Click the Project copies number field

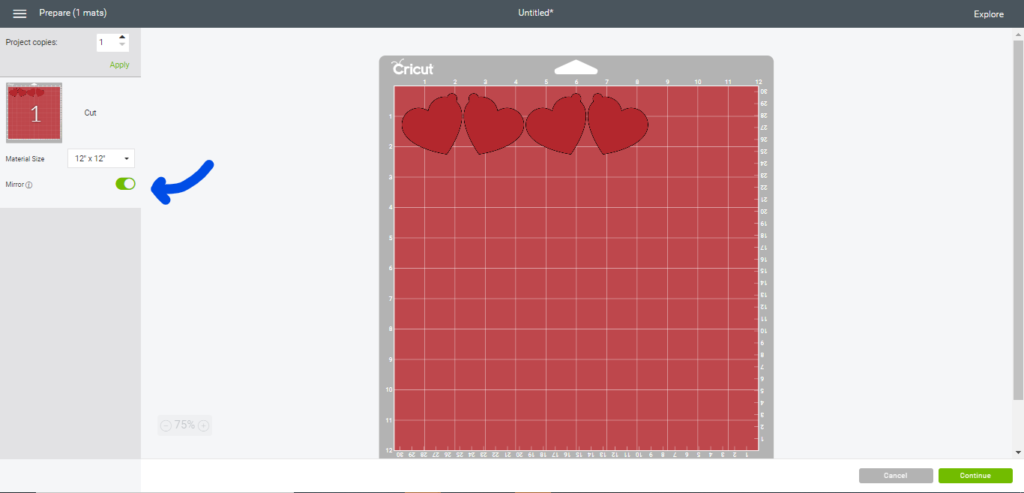click(x=105, y=42)
